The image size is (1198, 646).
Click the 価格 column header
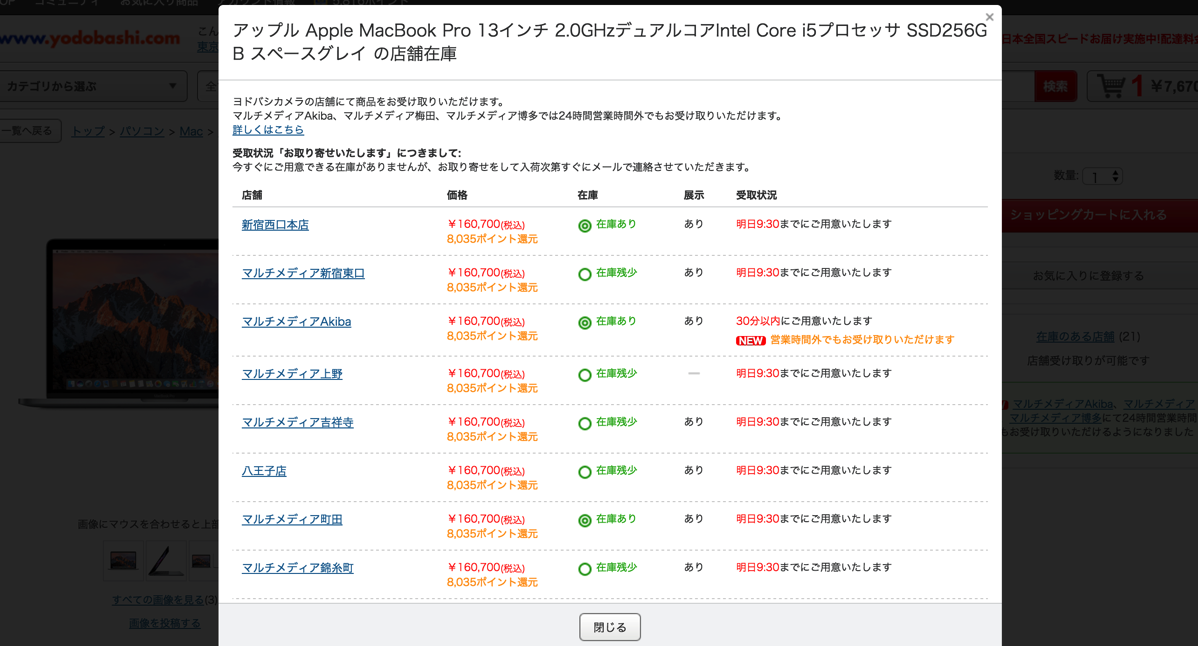(x=457, y=195)
